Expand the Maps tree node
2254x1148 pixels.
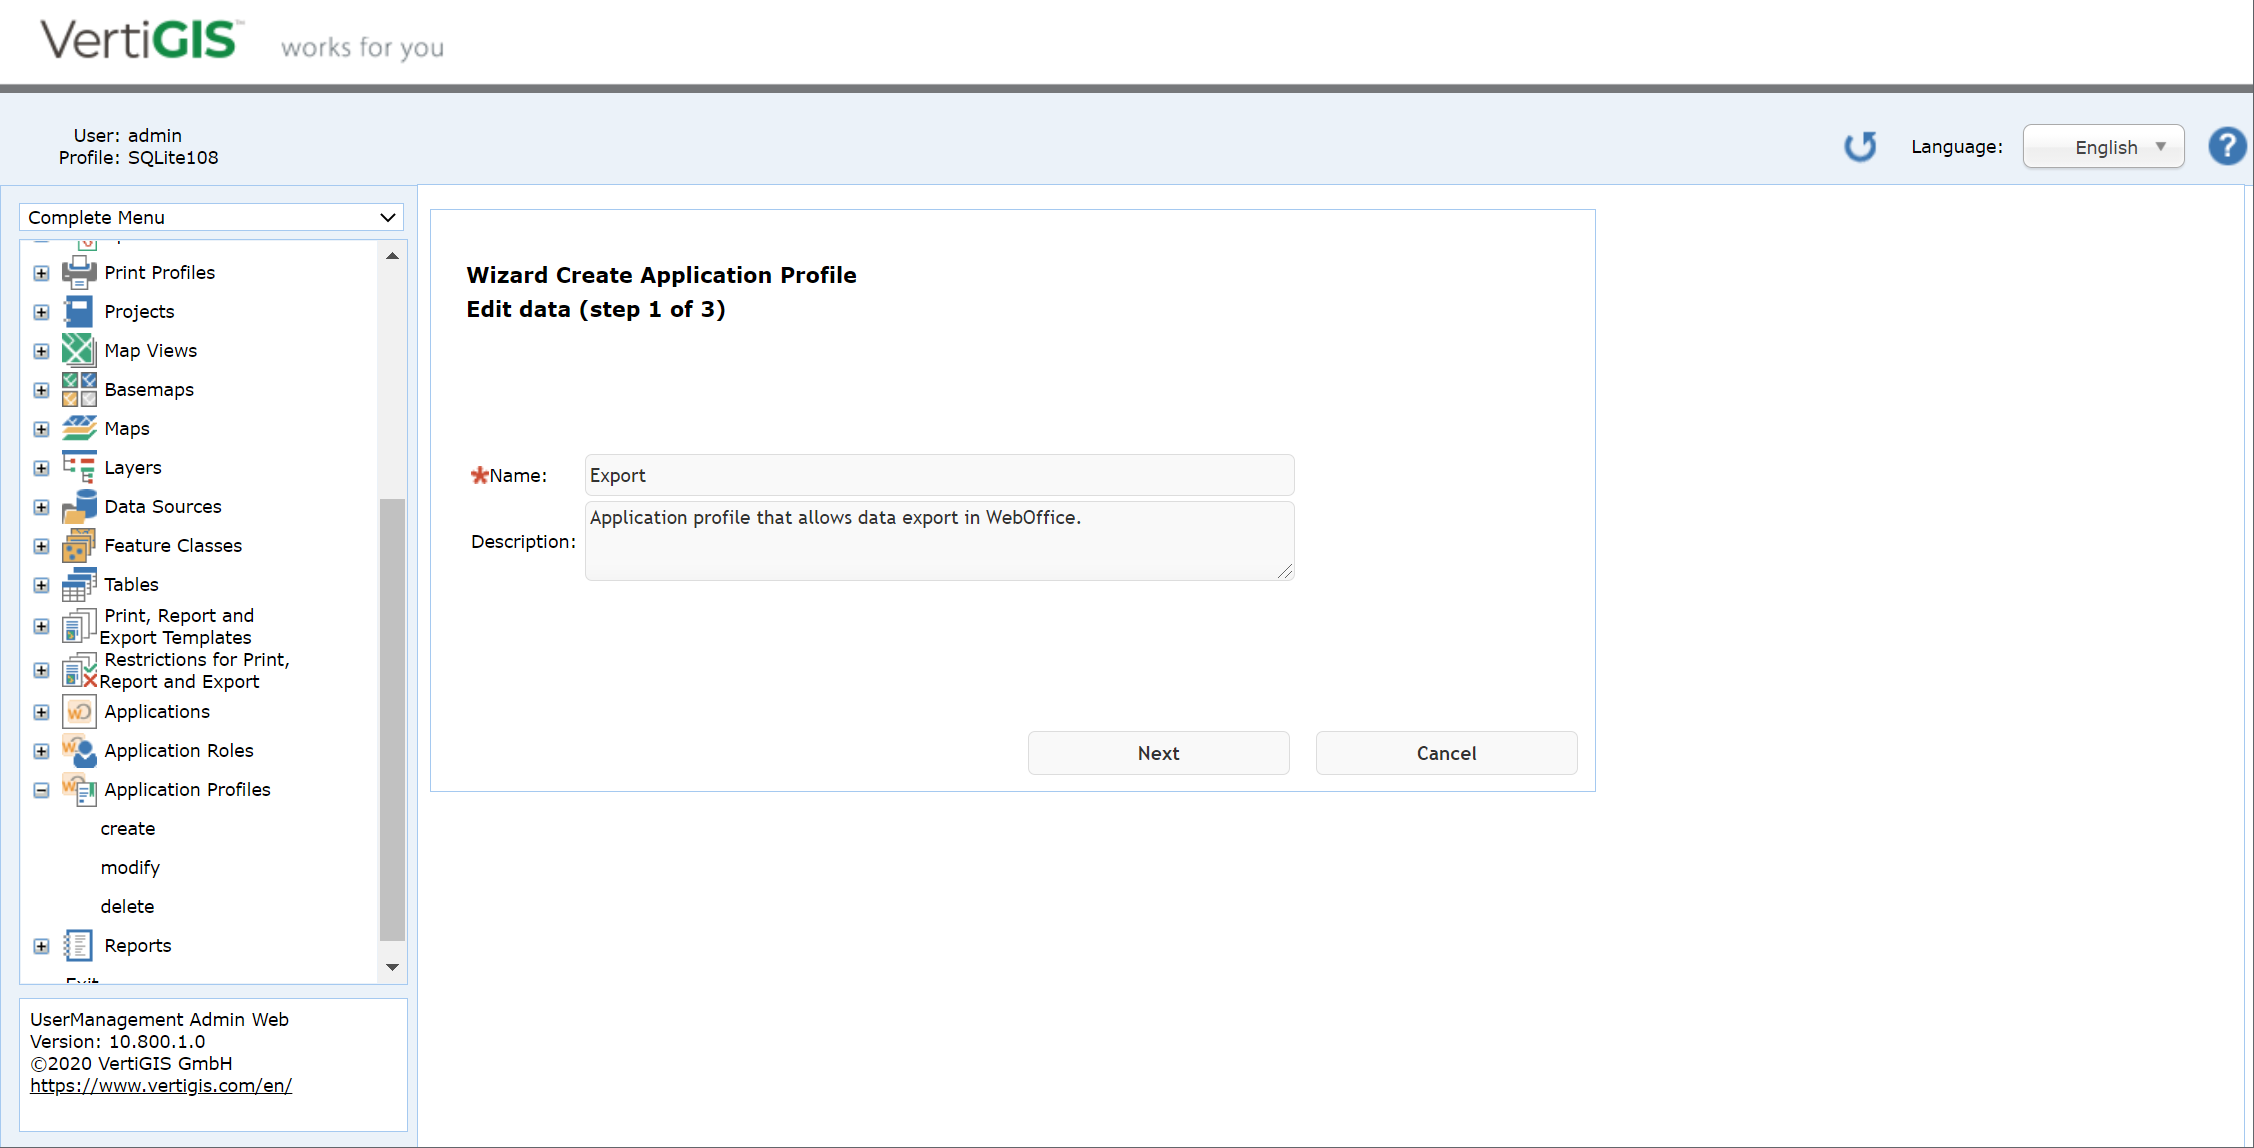click(41, 428)
